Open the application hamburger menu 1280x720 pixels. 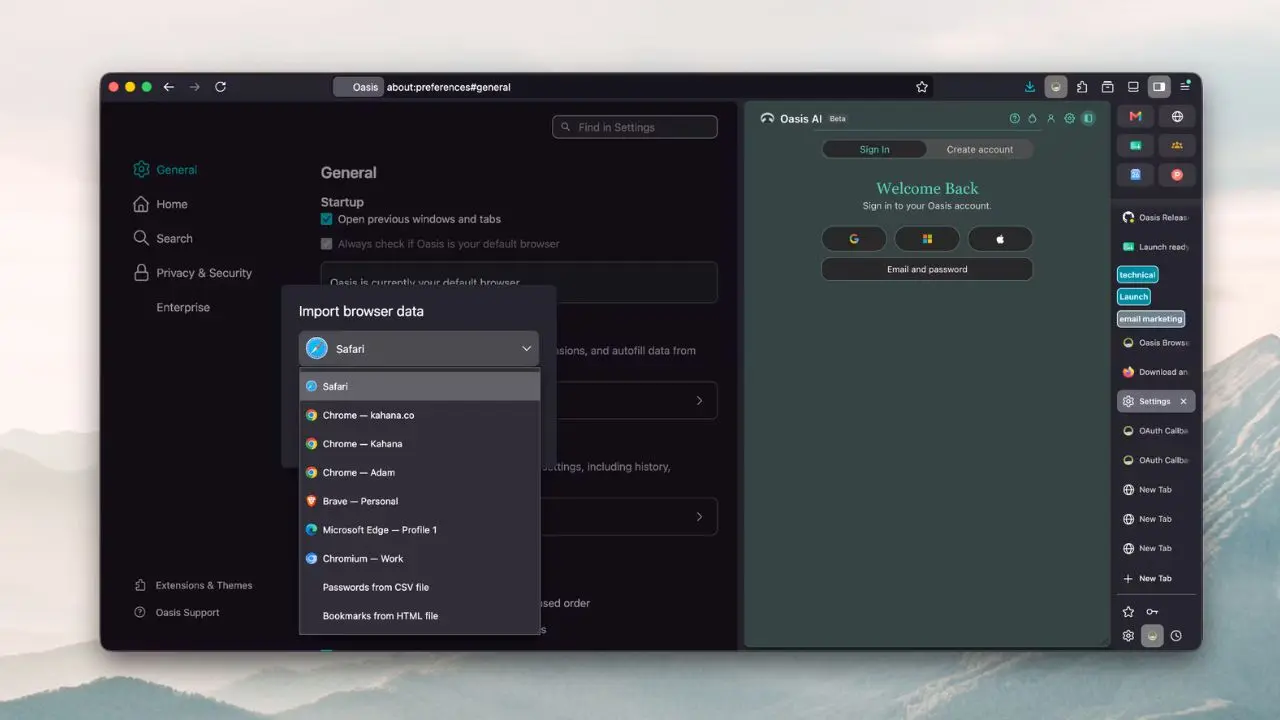1185,86
